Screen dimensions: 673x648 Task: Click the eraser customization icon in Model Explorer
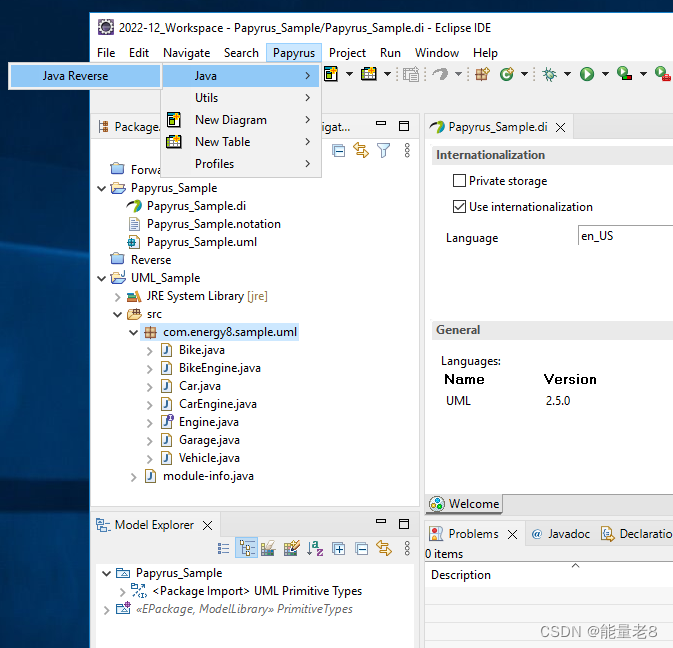coord(268,548)
